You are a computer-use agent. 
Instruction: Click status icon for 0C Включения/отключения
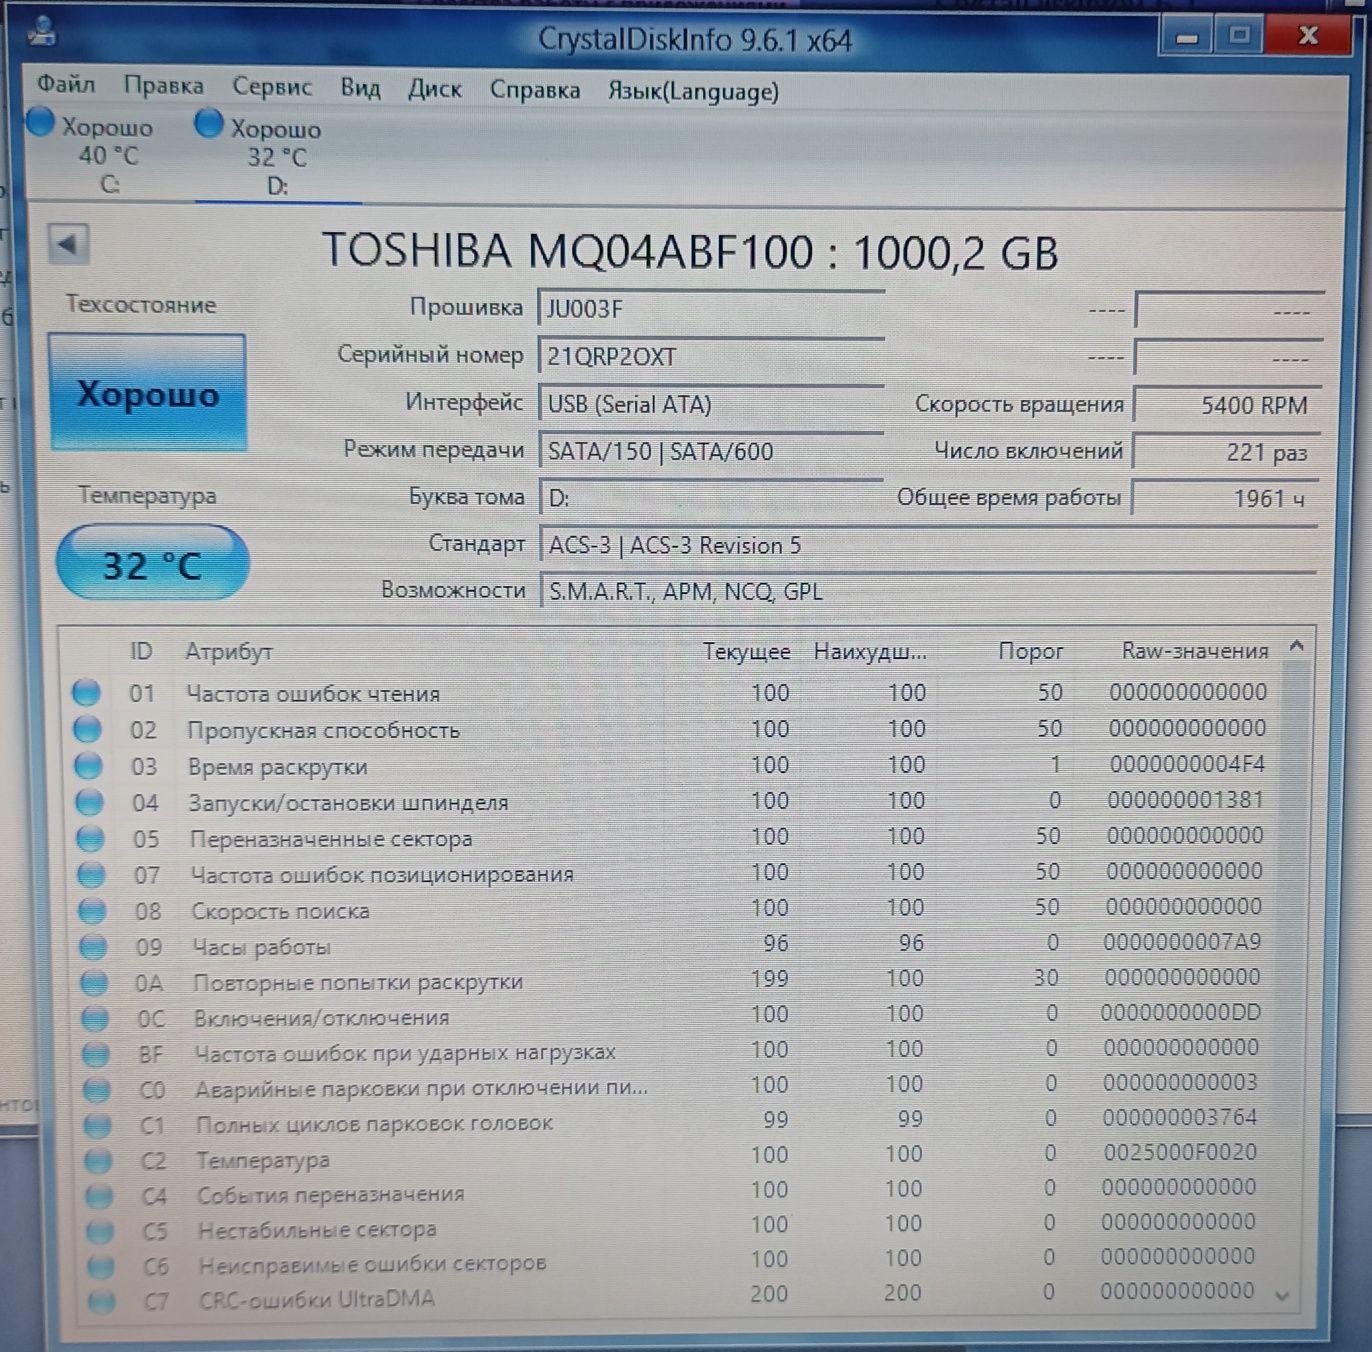96,1019
